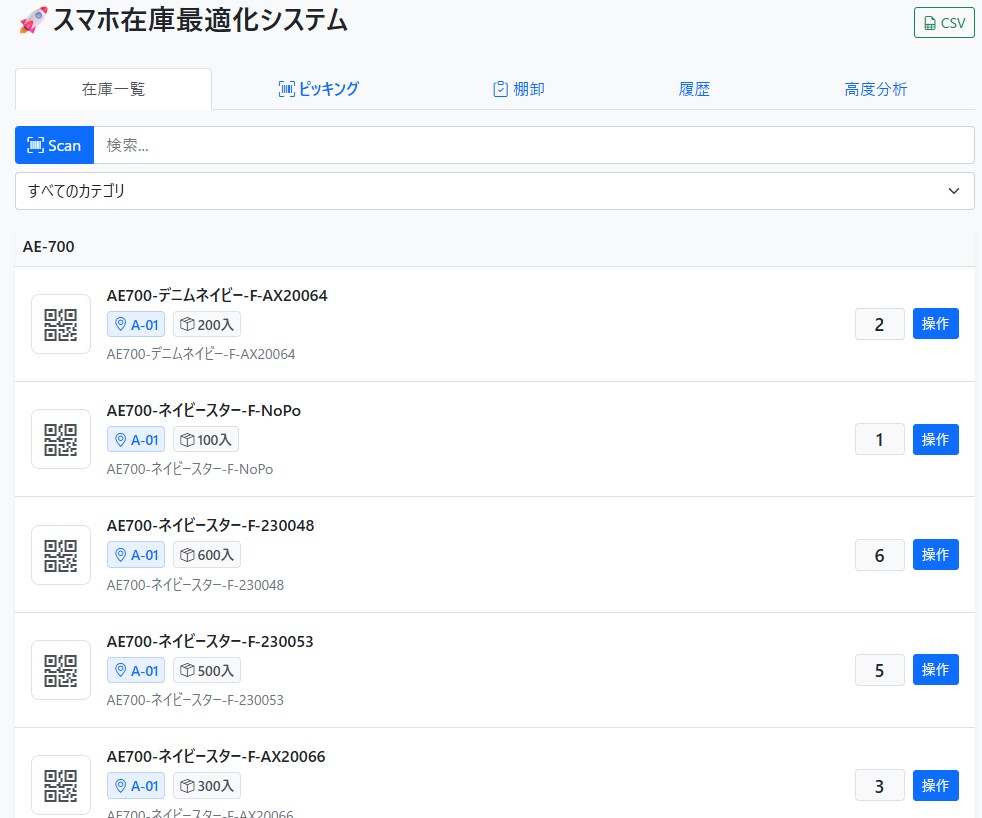
Task: Open the ピッキング tab
Action: click(319, 89)
